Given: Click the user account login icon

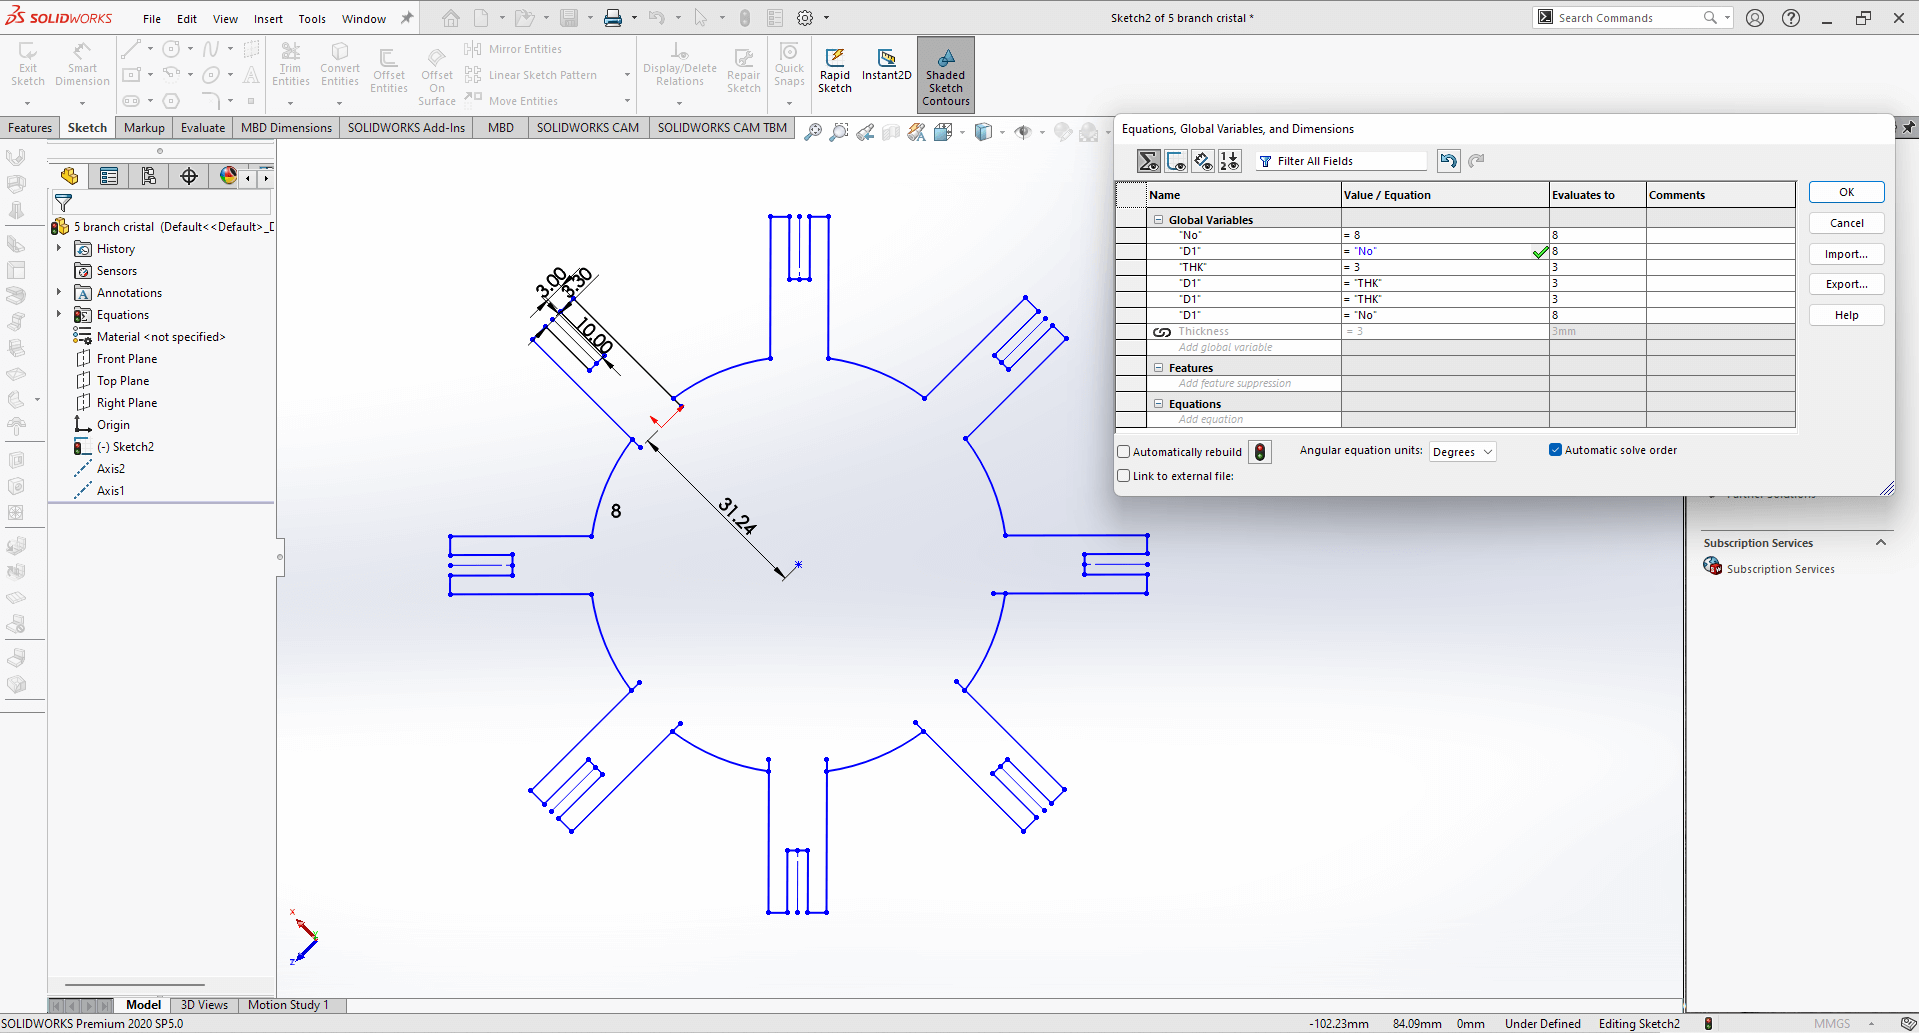Looking at the screenshot, I should (x=1755, y=18).
